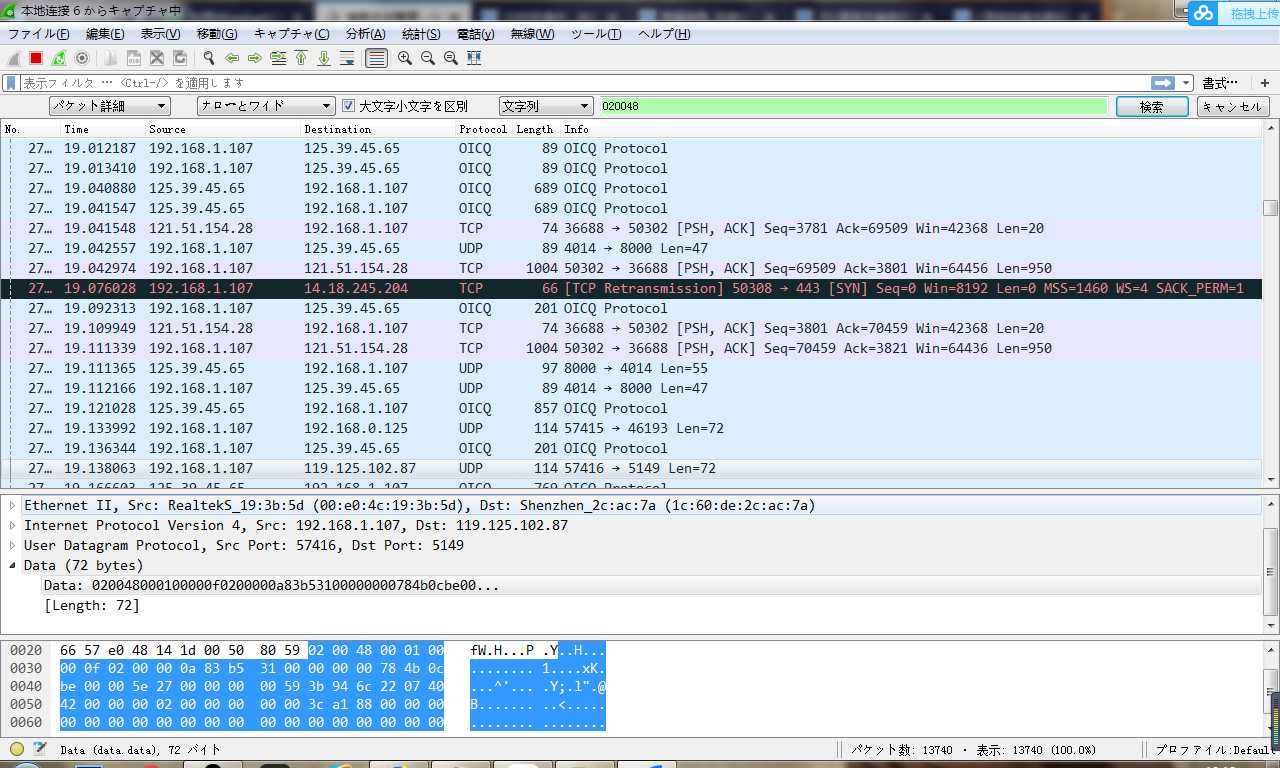Open the 表示(V) menu

[160, 34]
